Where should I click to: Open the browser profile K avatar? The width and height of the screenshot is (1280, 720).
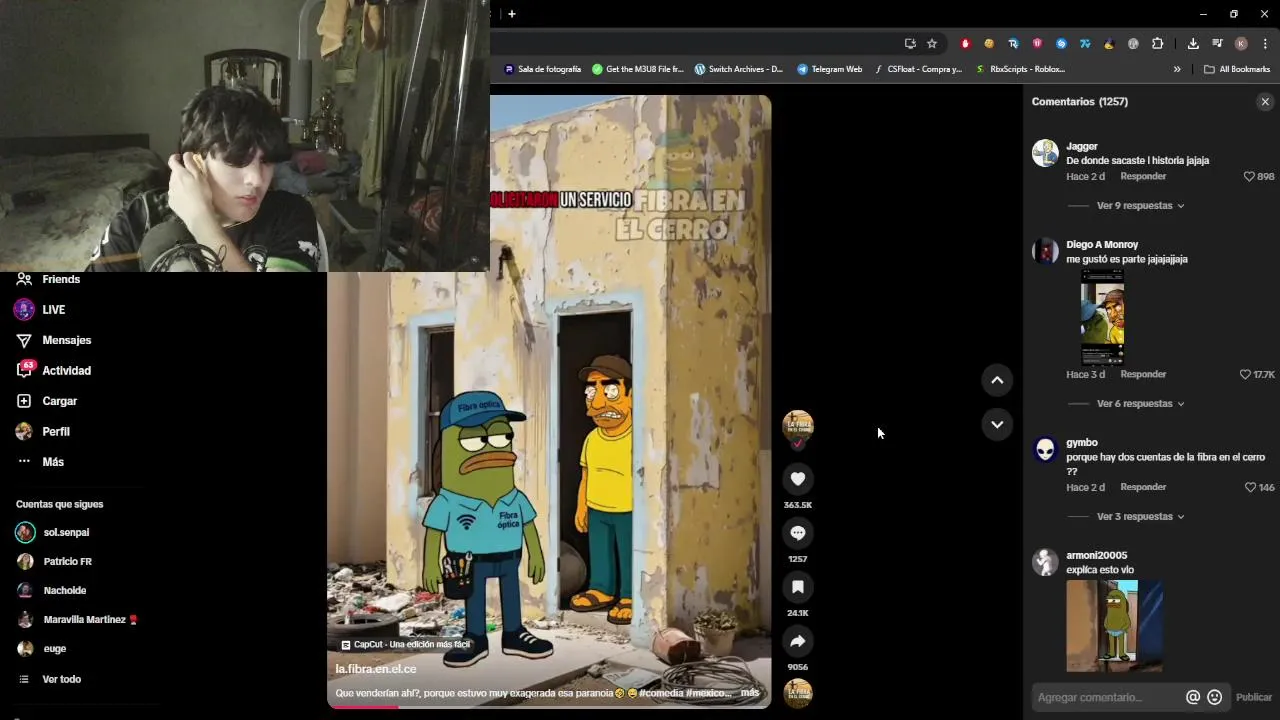1241,44
